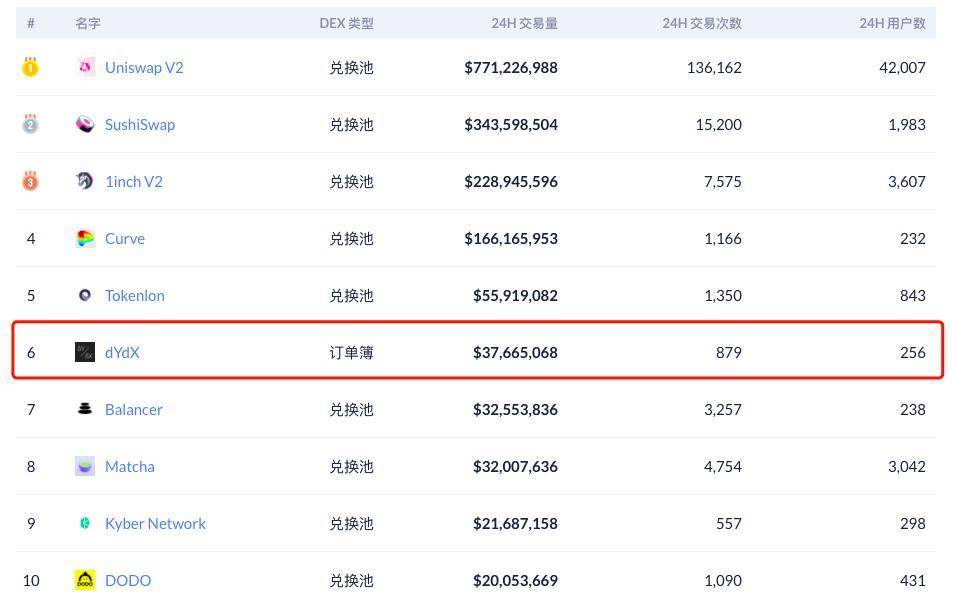Click the Uniswap V2 logo icon
953x608 pixels.
[x=85, y=67]
